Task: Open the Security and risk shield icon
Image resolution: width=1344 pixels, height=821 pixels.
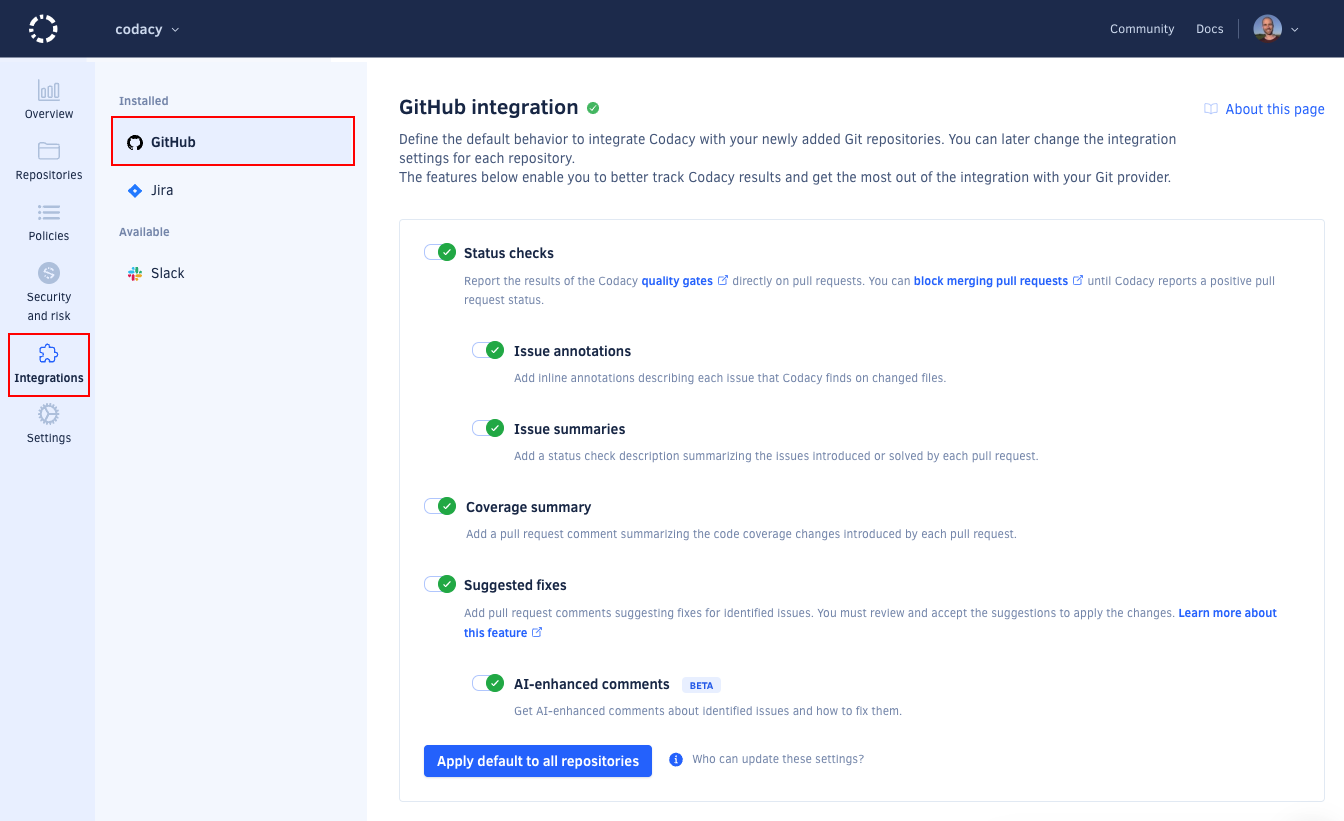Action: click(49, 273)
